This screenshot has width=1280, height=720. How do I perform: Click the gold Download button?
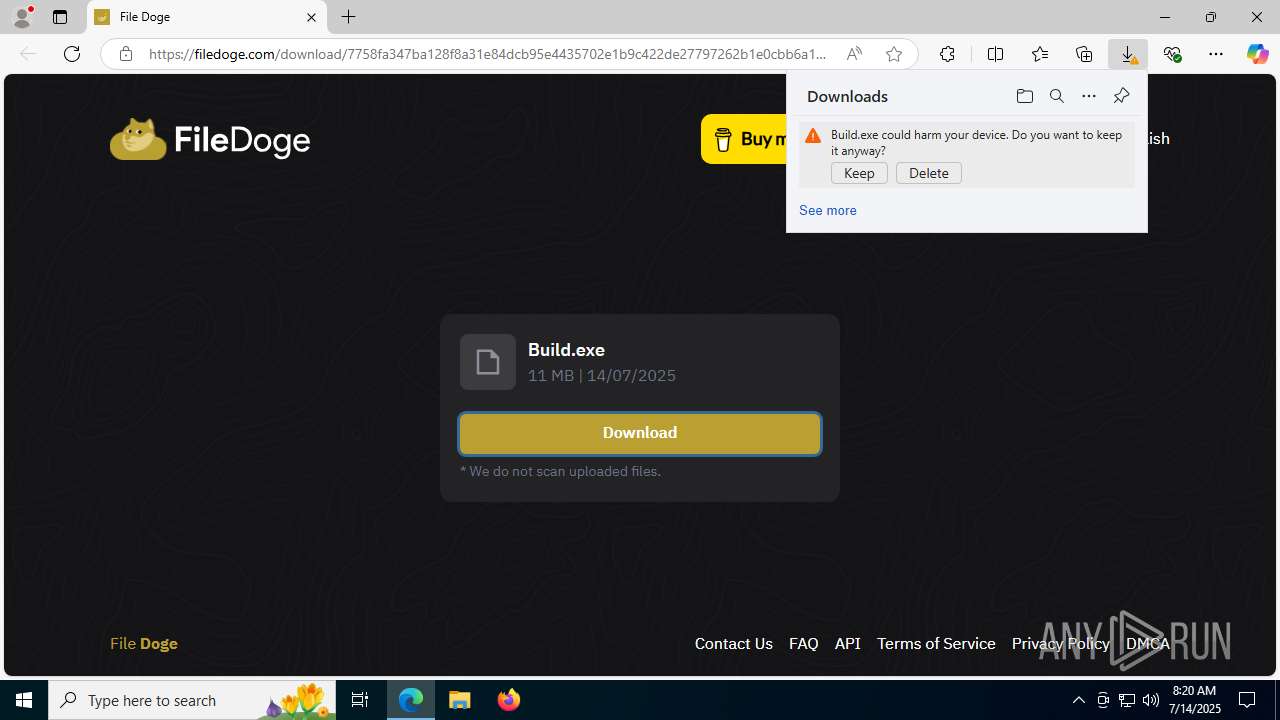click(640, 433)
